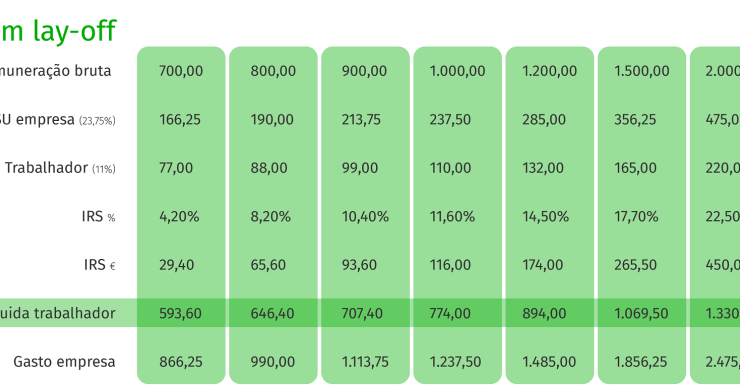Click the 29,40 IRS euro amount

pos(176,265)
